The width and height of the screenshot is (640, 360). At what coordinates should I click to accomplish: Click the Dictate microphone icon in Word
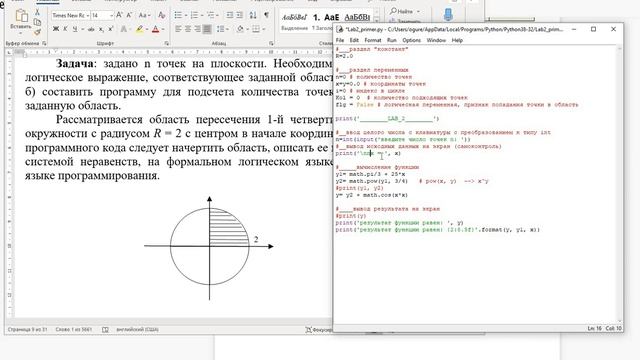[448, 15]
